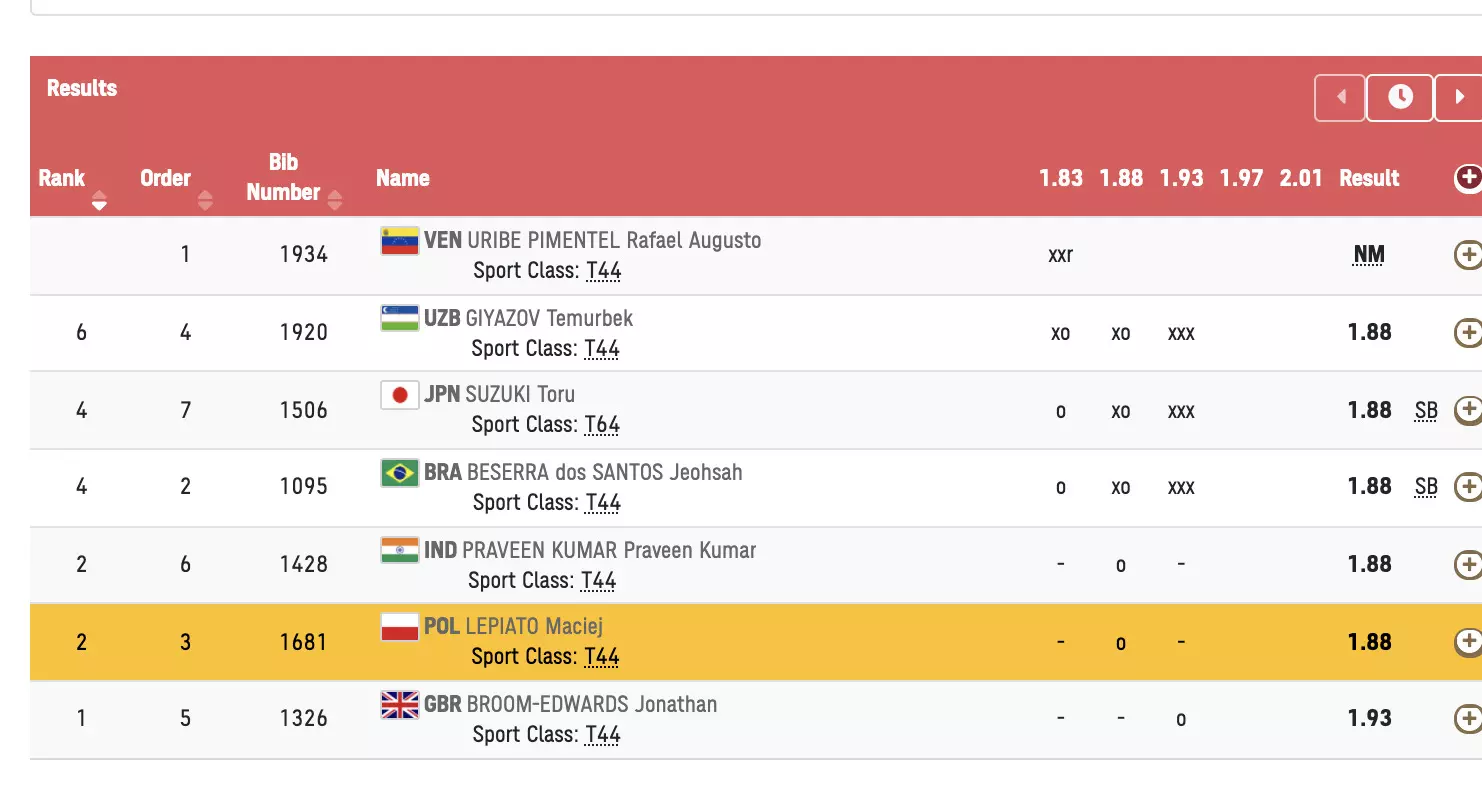Open plus icon for BROOM-EDWARDS row
The image size is (1482, 794).
1467,718
